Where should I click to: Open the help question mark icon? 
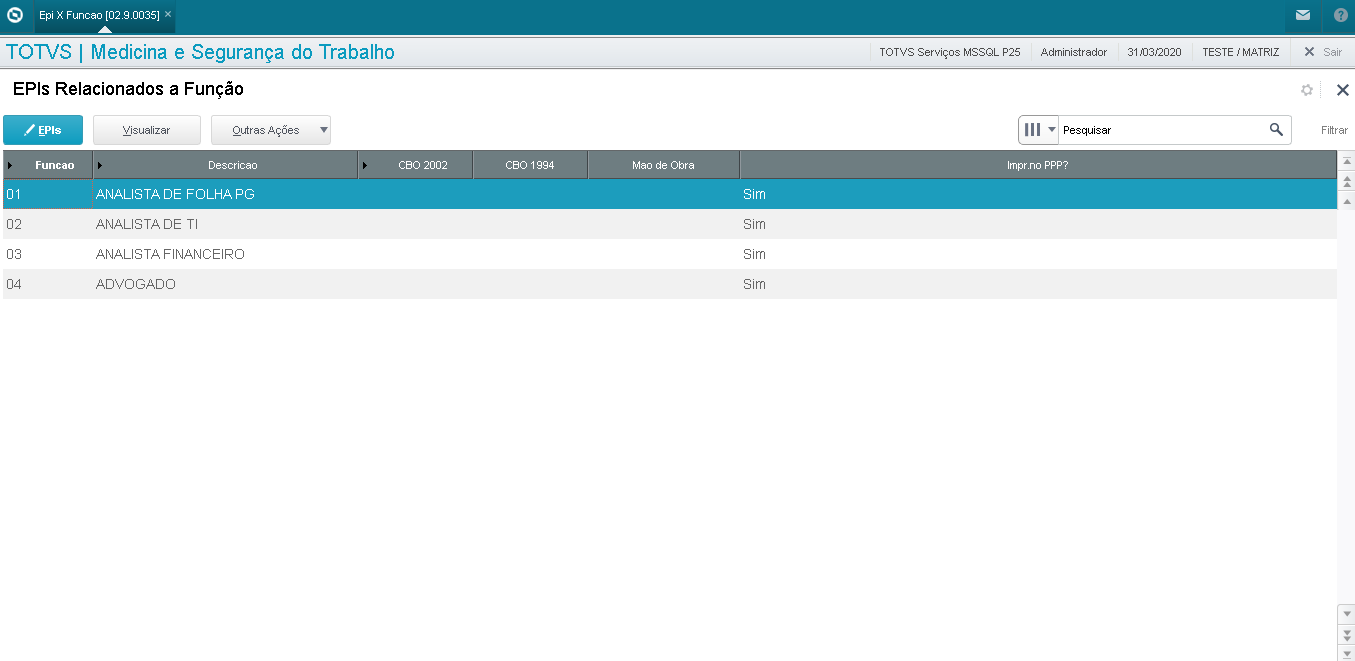pyautogui.click(x=1341, y=15)
